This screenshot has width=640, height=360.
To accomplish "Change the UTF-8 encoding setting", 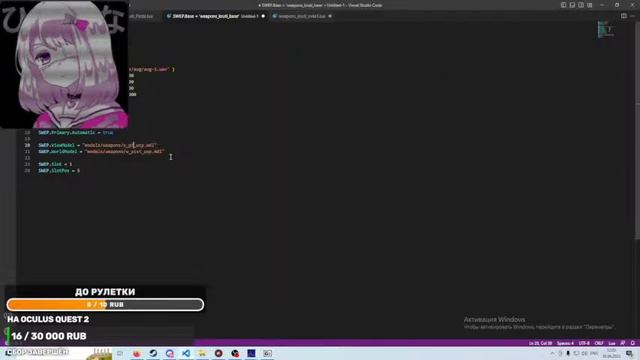I will (x=584, y=343).
